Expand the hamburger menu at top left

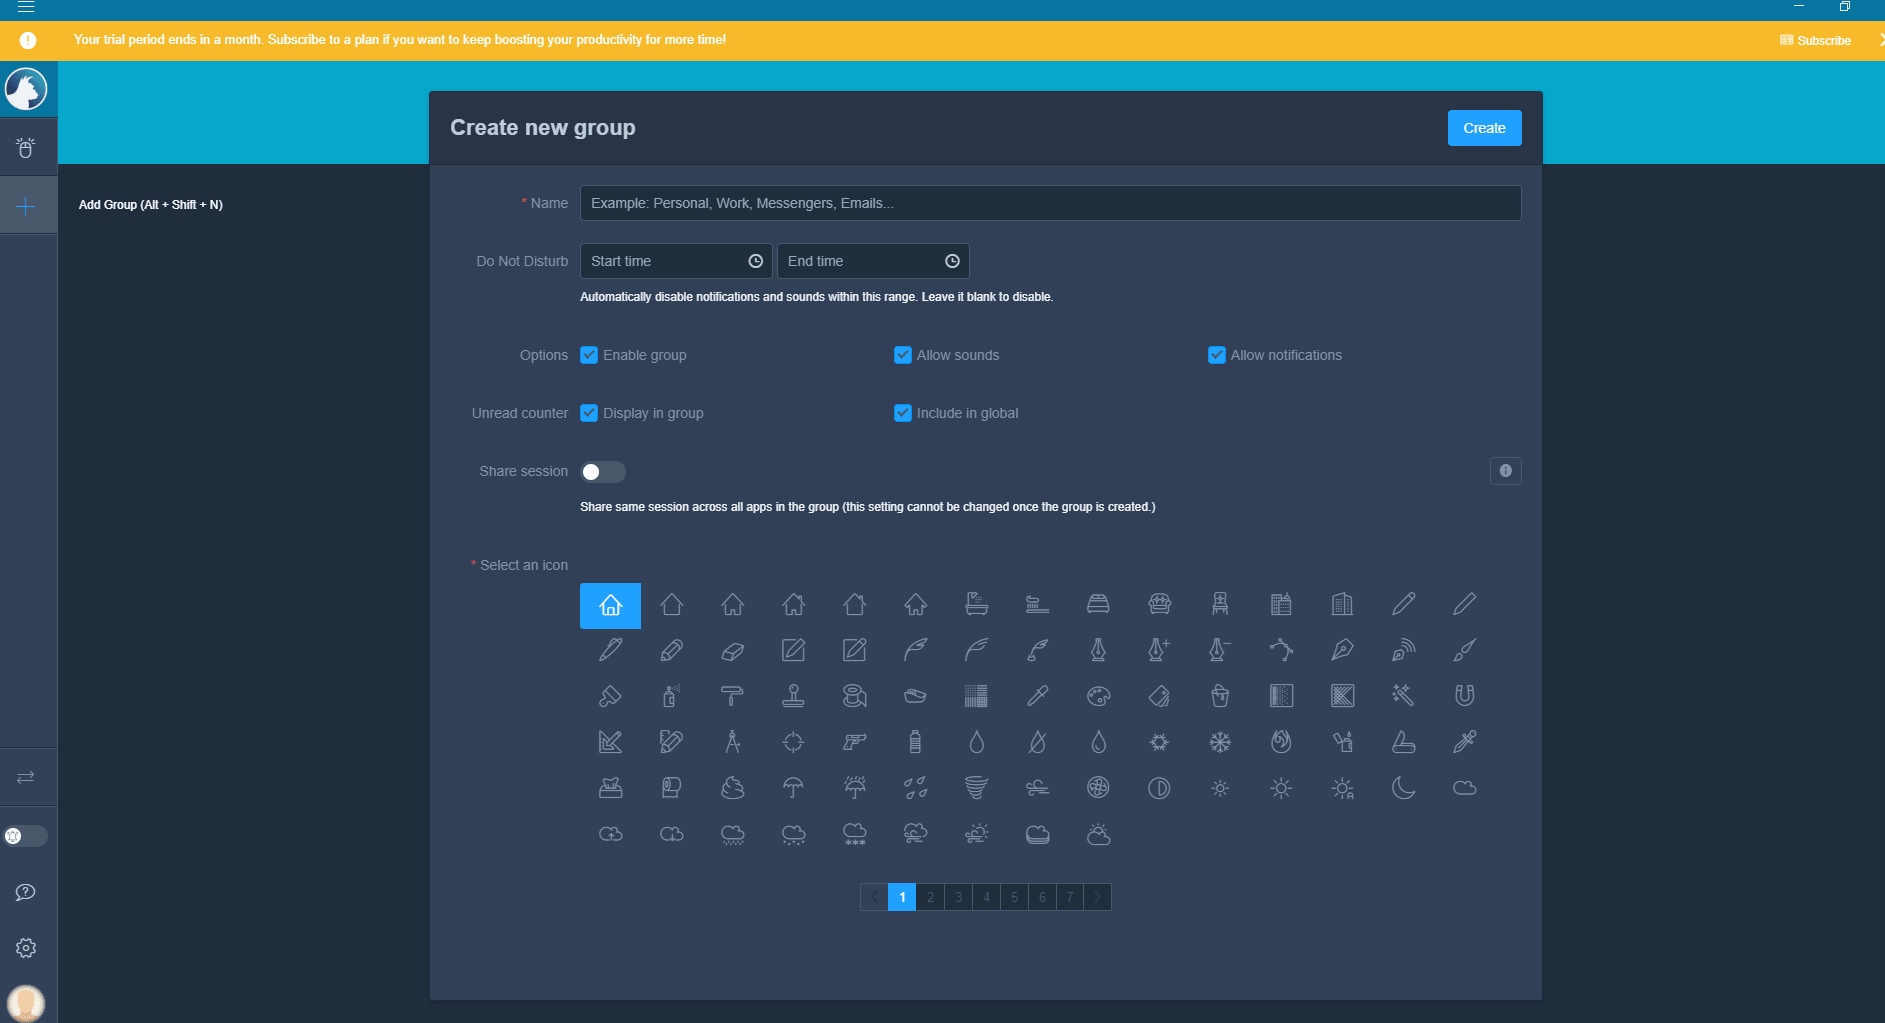click(x=26, y=7)
